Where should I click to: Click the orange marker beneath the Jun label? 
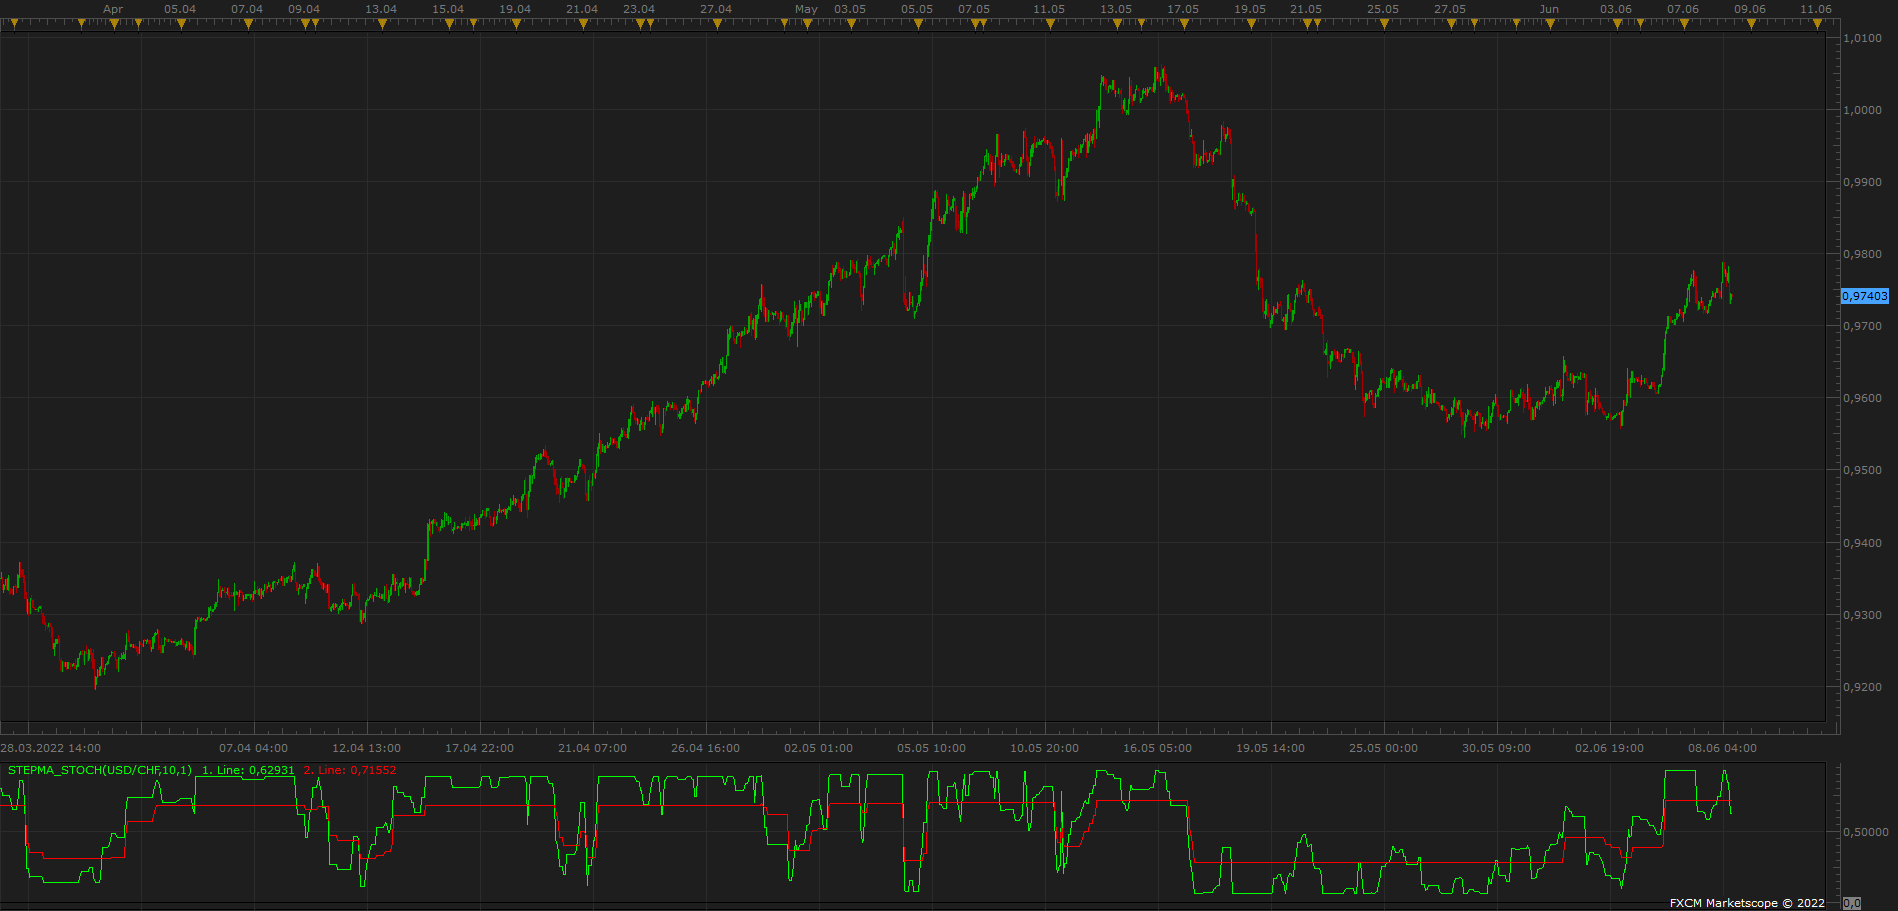pyautogui.click(x=1550, y=24)
